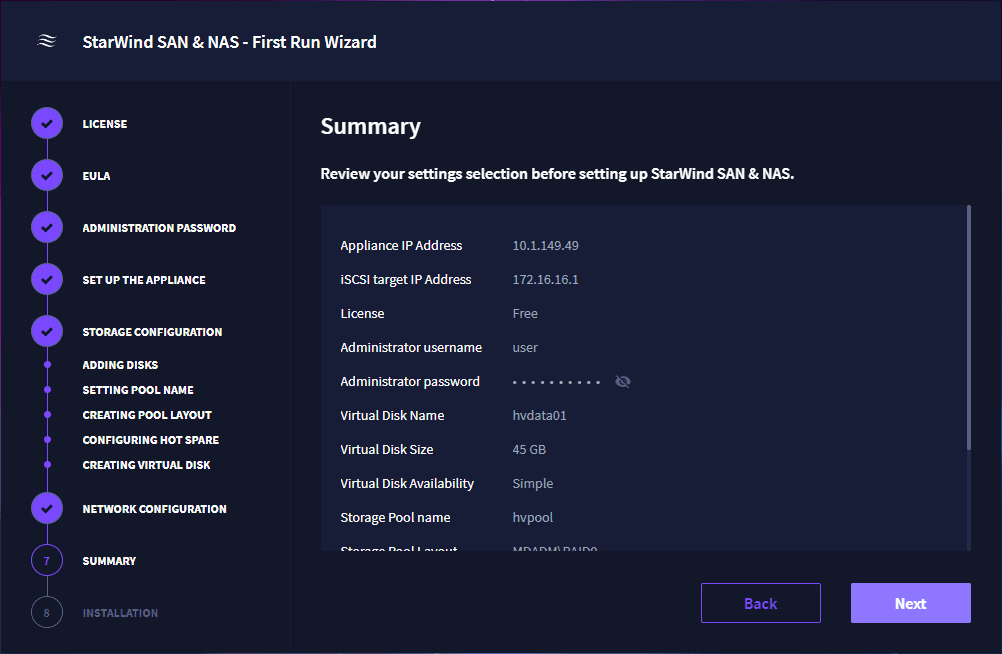Click the Back button

pos(760,603)
